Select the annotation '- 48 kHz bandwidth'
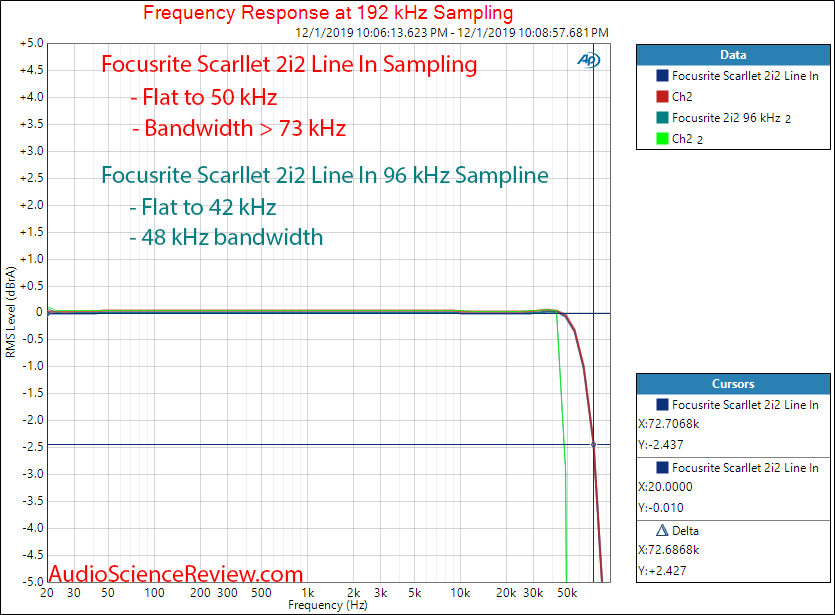This screenshot has width=835, height=615. coord(226,237)
